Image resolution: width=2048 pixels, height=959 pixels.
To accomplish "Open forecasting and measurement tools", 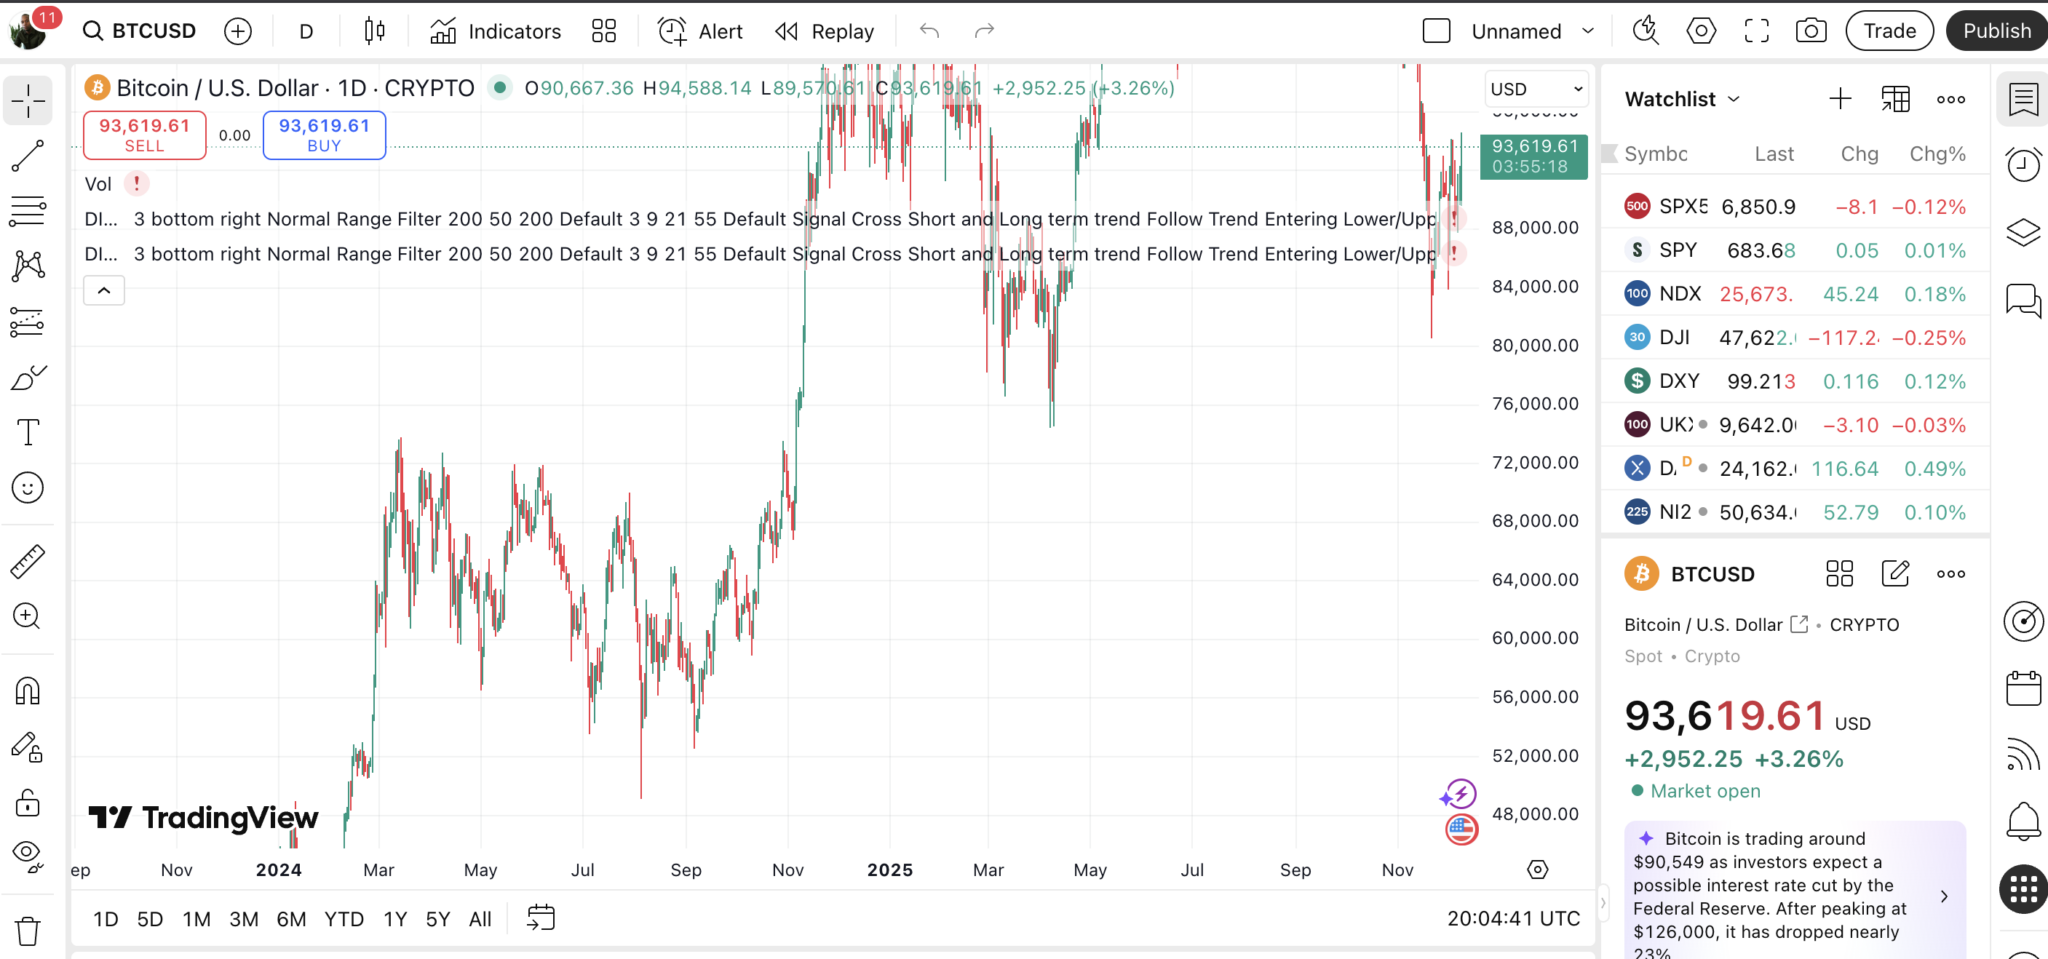I will (x=28, y=322).
